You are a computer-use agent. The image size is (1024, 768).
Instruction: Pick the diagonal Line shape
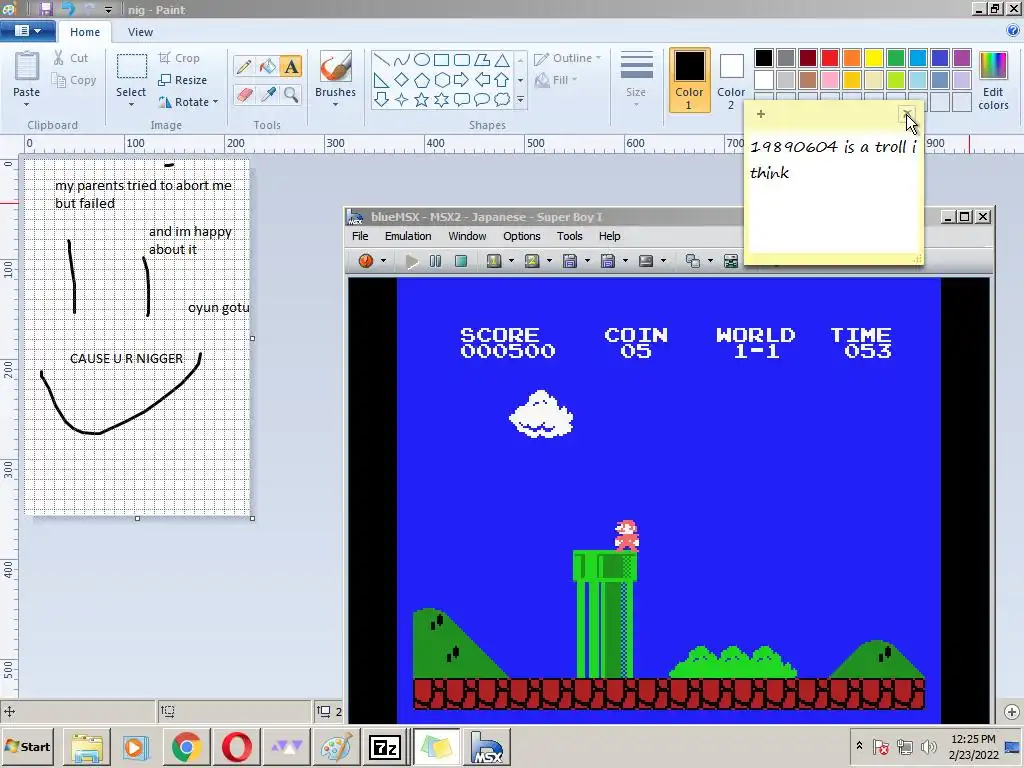tap(382, 60)
